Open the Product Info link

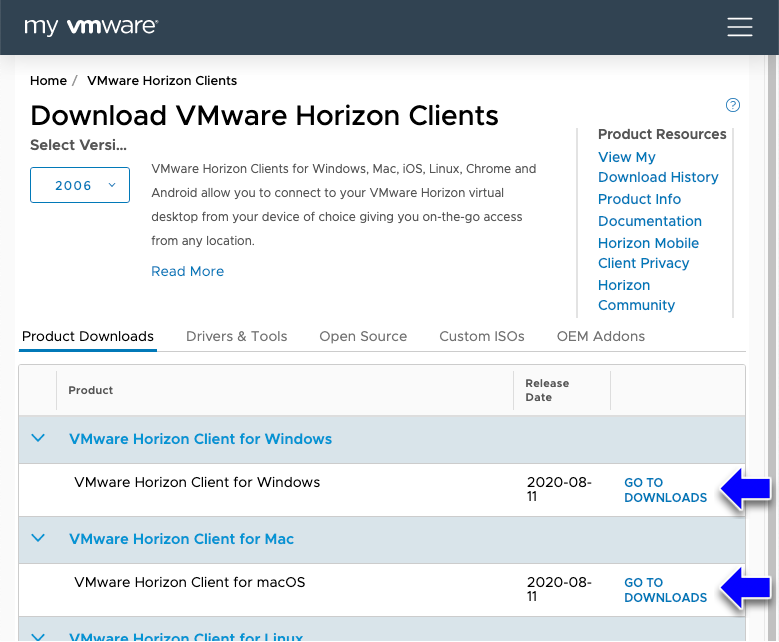tap(639, 199)
